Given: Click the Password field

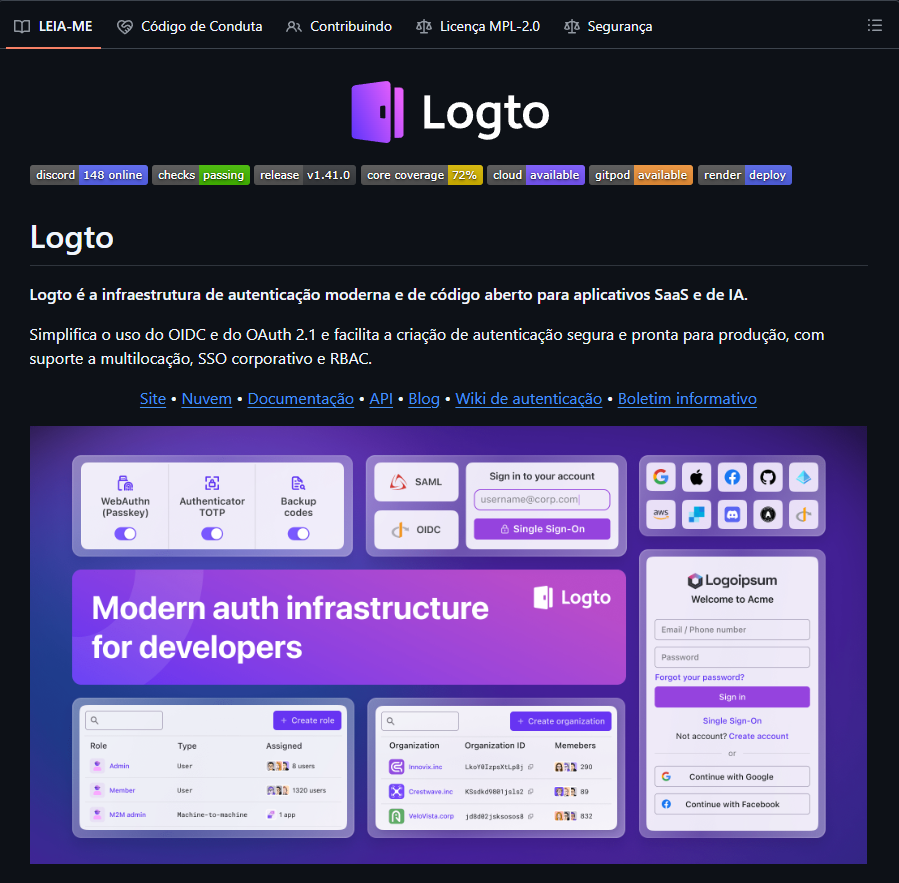Looking at the screenshot, I should [732, 657].
